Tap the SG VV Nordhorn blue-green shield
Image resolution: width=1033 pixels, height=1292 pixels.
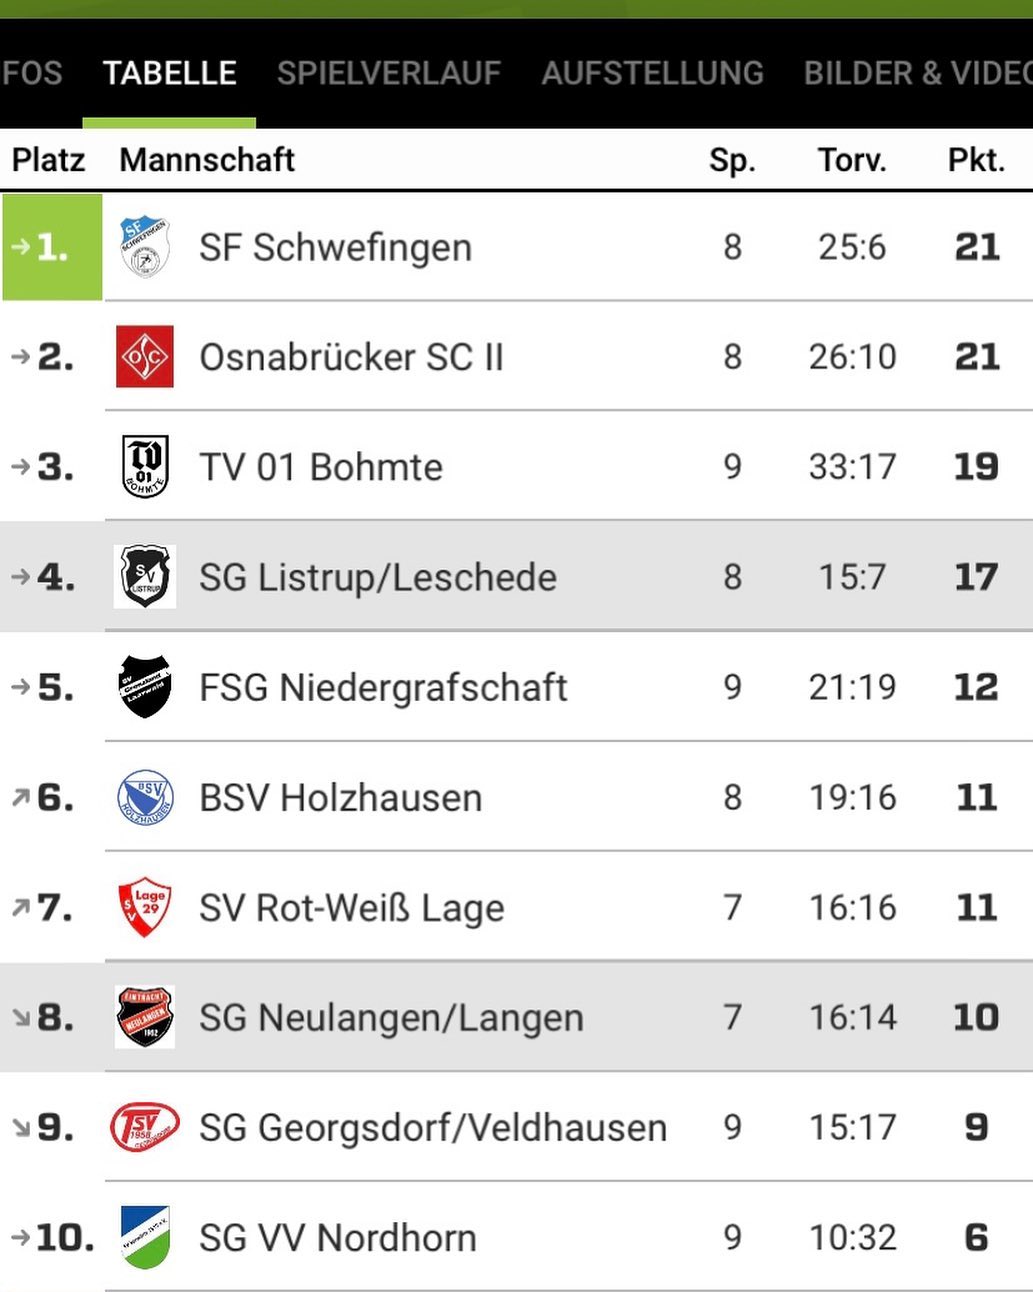point(145,1237)
